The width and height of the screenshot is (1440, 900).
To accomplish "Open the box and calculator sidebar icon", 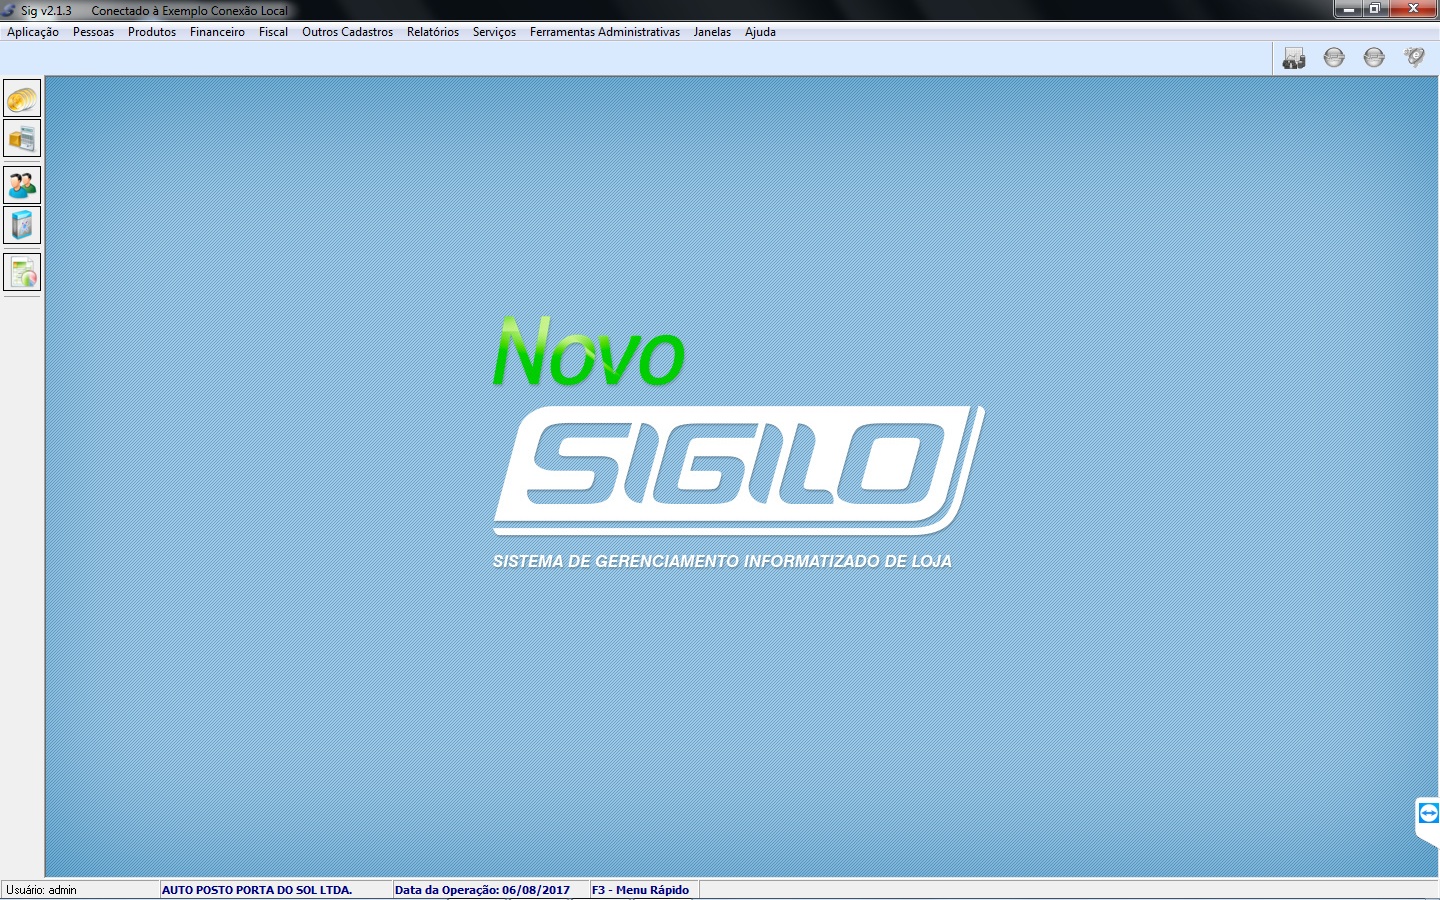I will tap(22, 139).
